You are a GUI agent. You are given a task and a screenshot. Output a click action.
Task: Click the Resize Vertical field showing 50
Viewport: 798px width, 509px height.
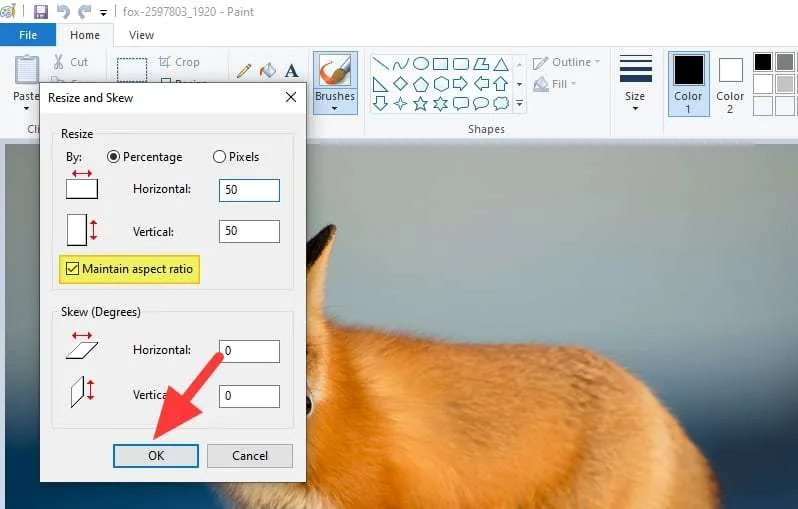pos(249,232)
